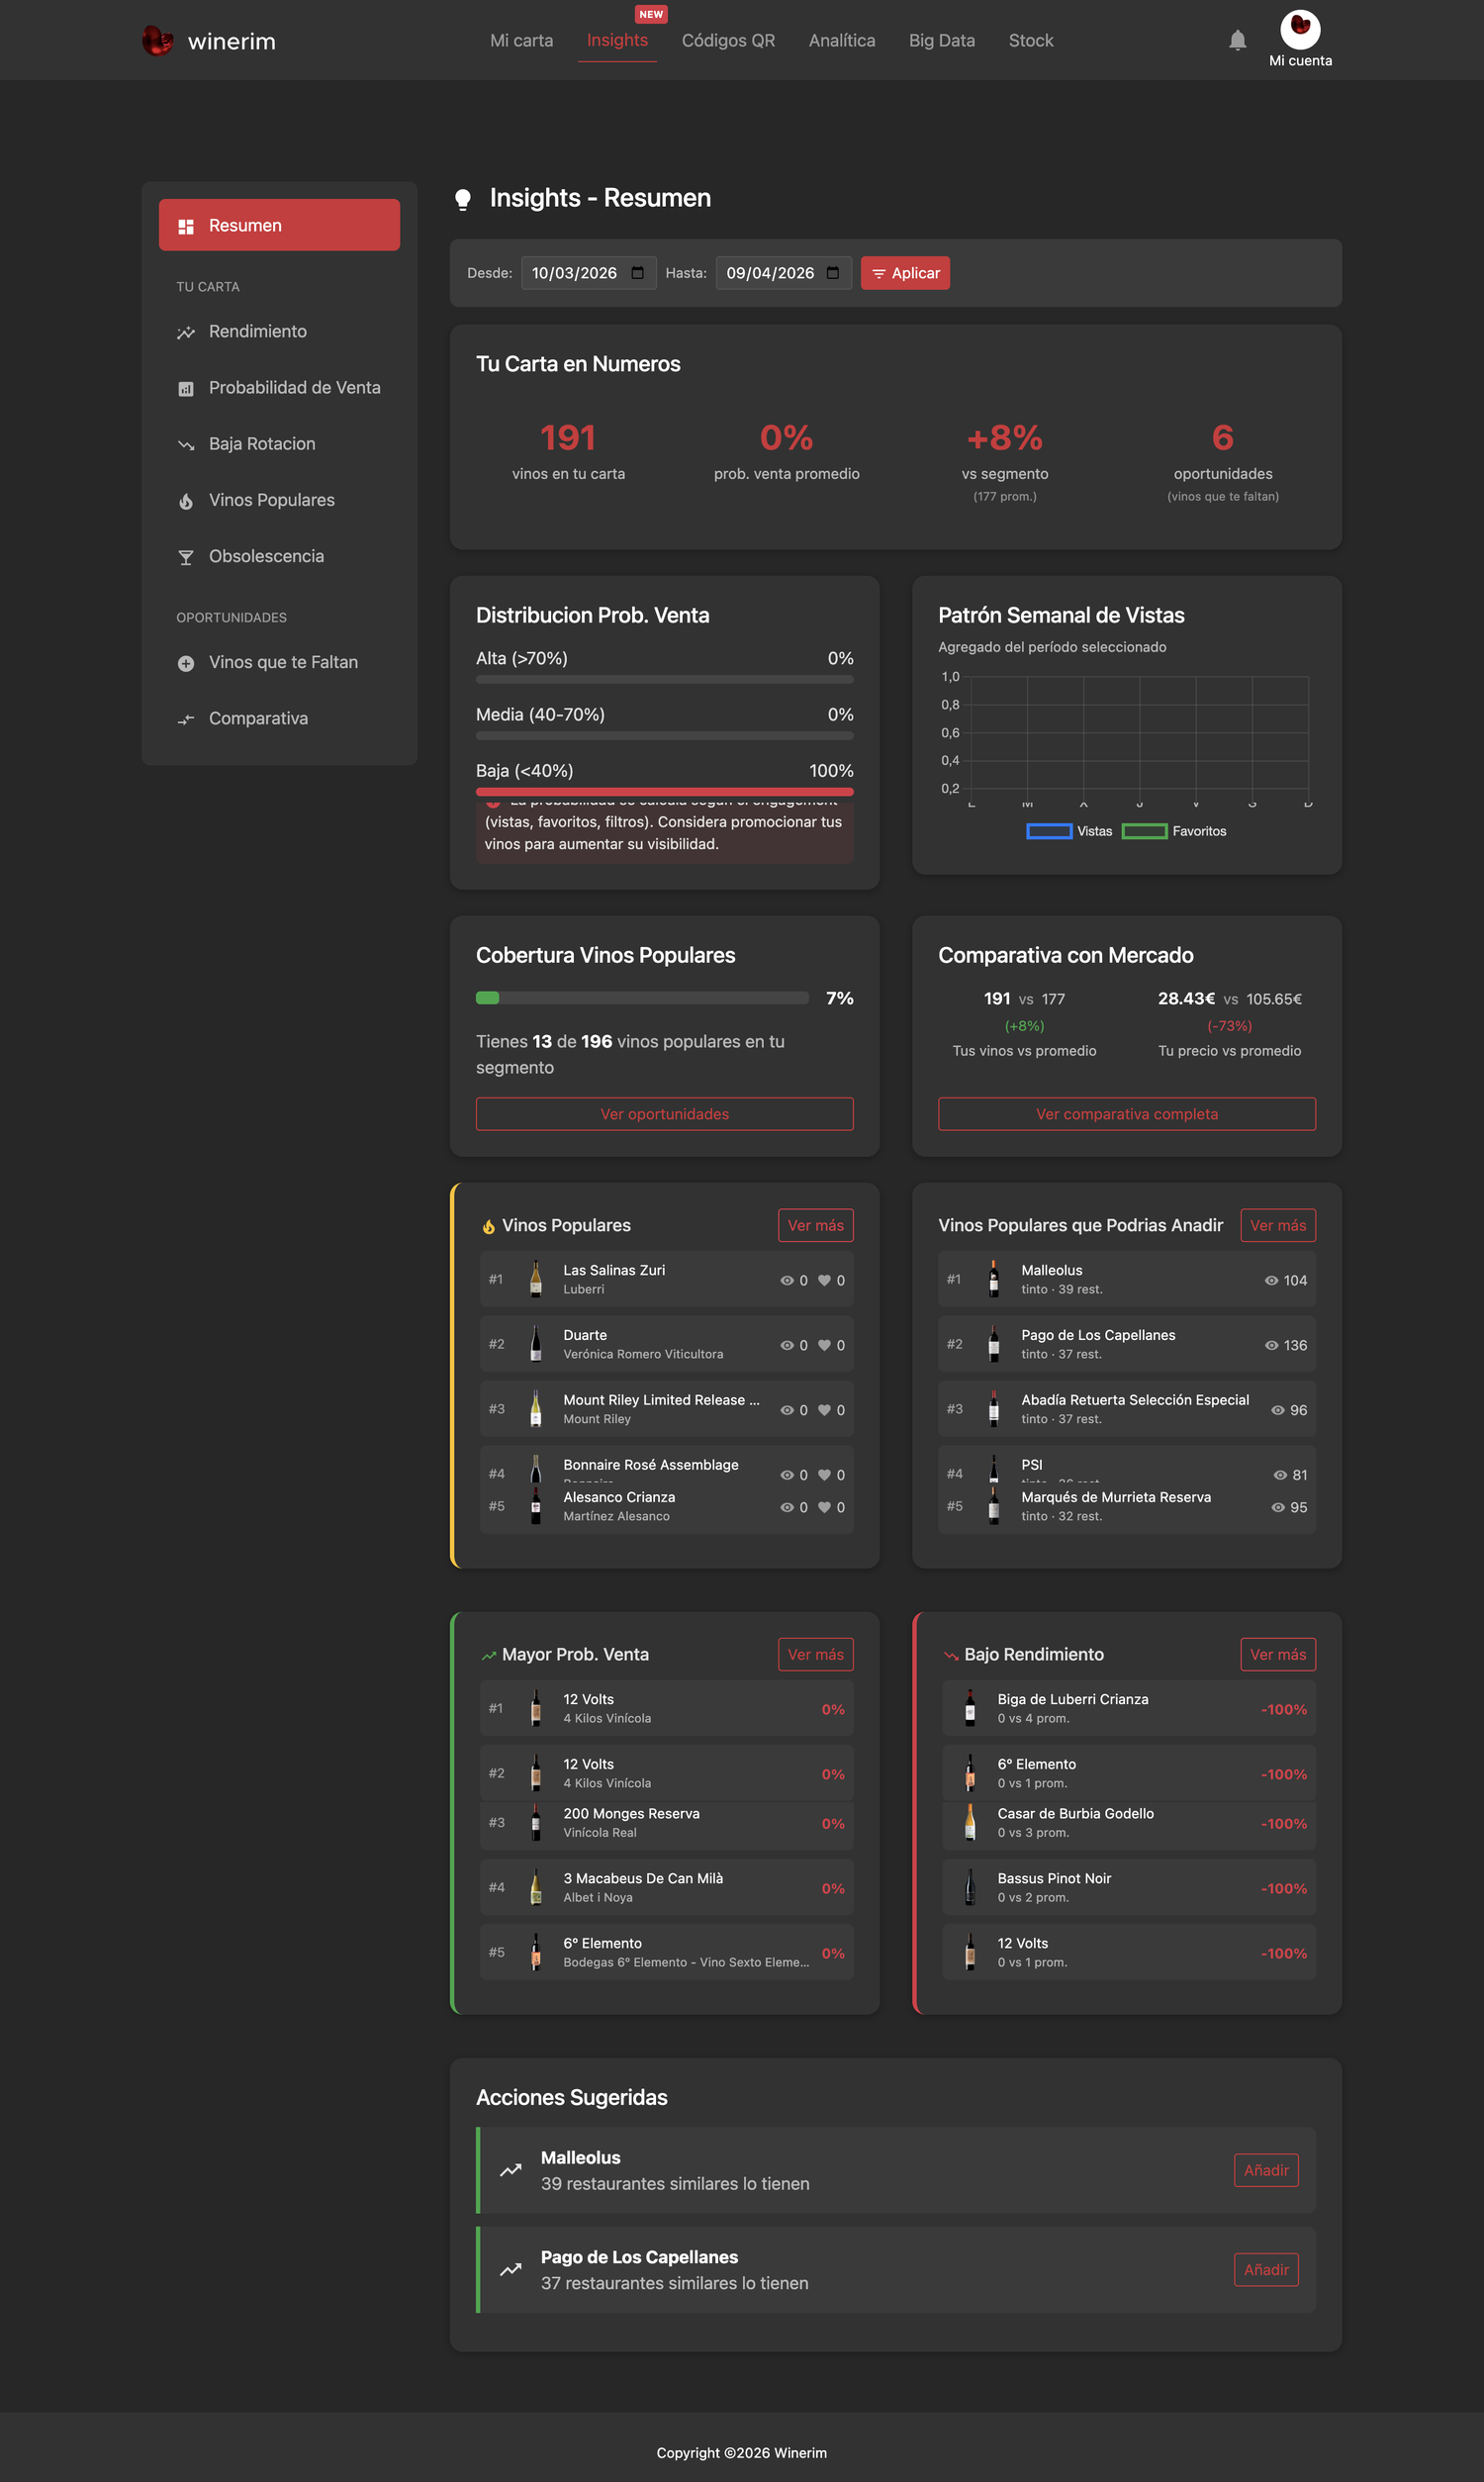Screen dimensions: 1484x2482
Task: Open the Stock tab
Action: (x=1031, y=40)
